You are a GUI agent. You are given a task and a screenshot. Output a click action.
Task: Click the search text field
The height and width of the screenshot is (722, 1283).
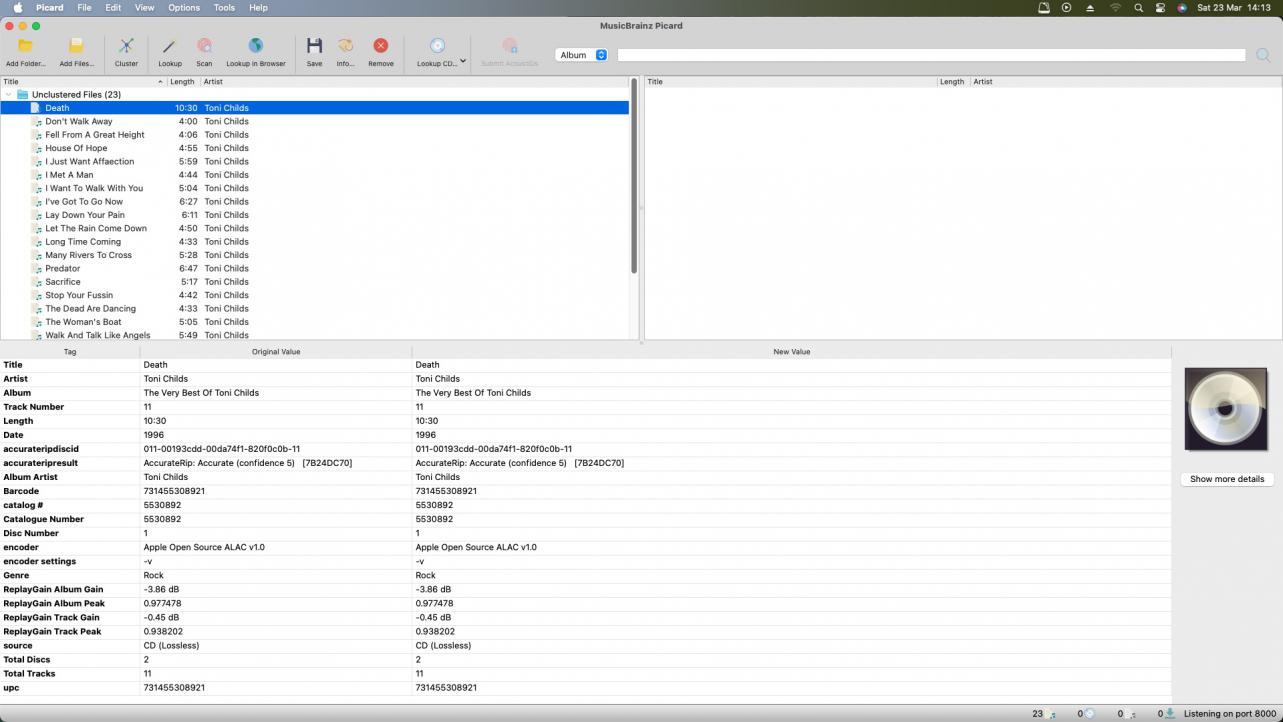click(930, 55)
